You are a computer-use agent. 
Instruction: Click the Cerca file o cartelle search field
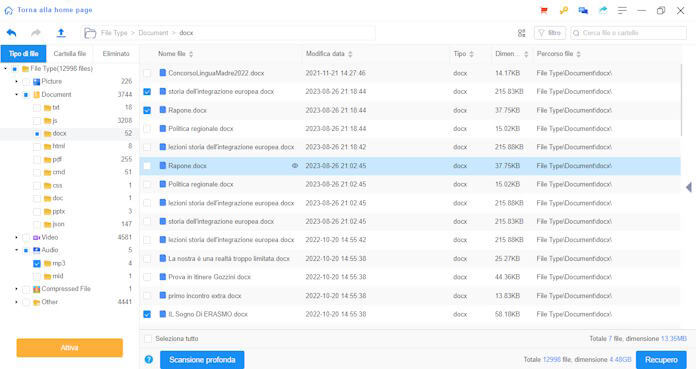coord(629,33)
